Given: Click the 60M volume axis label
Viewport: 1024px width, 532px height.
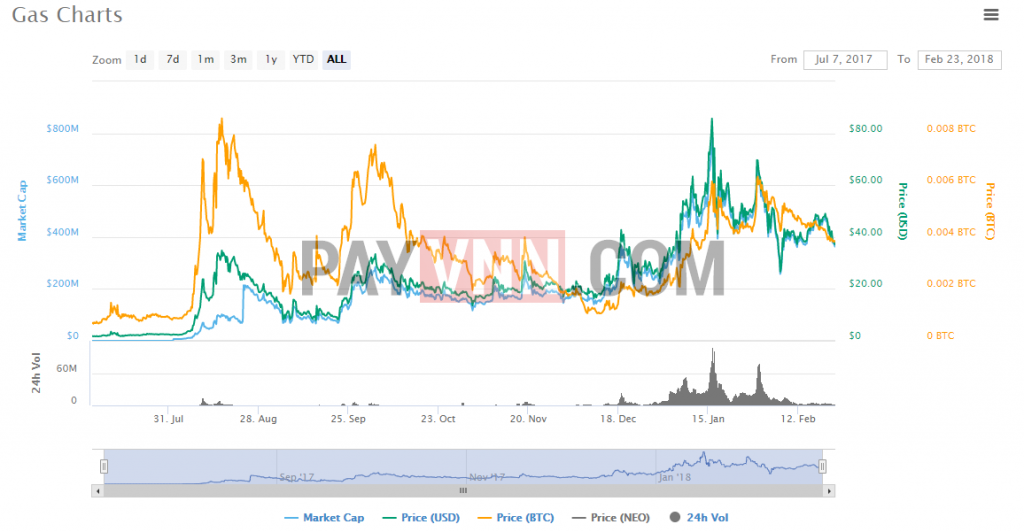Looking at the screenshot, I should (x=67, y=369).
